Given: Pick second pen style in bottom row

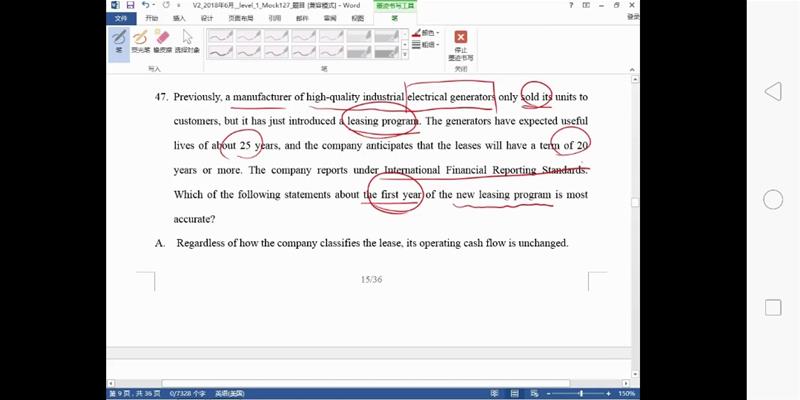Looking at the screenshot, I should (248, 52).
